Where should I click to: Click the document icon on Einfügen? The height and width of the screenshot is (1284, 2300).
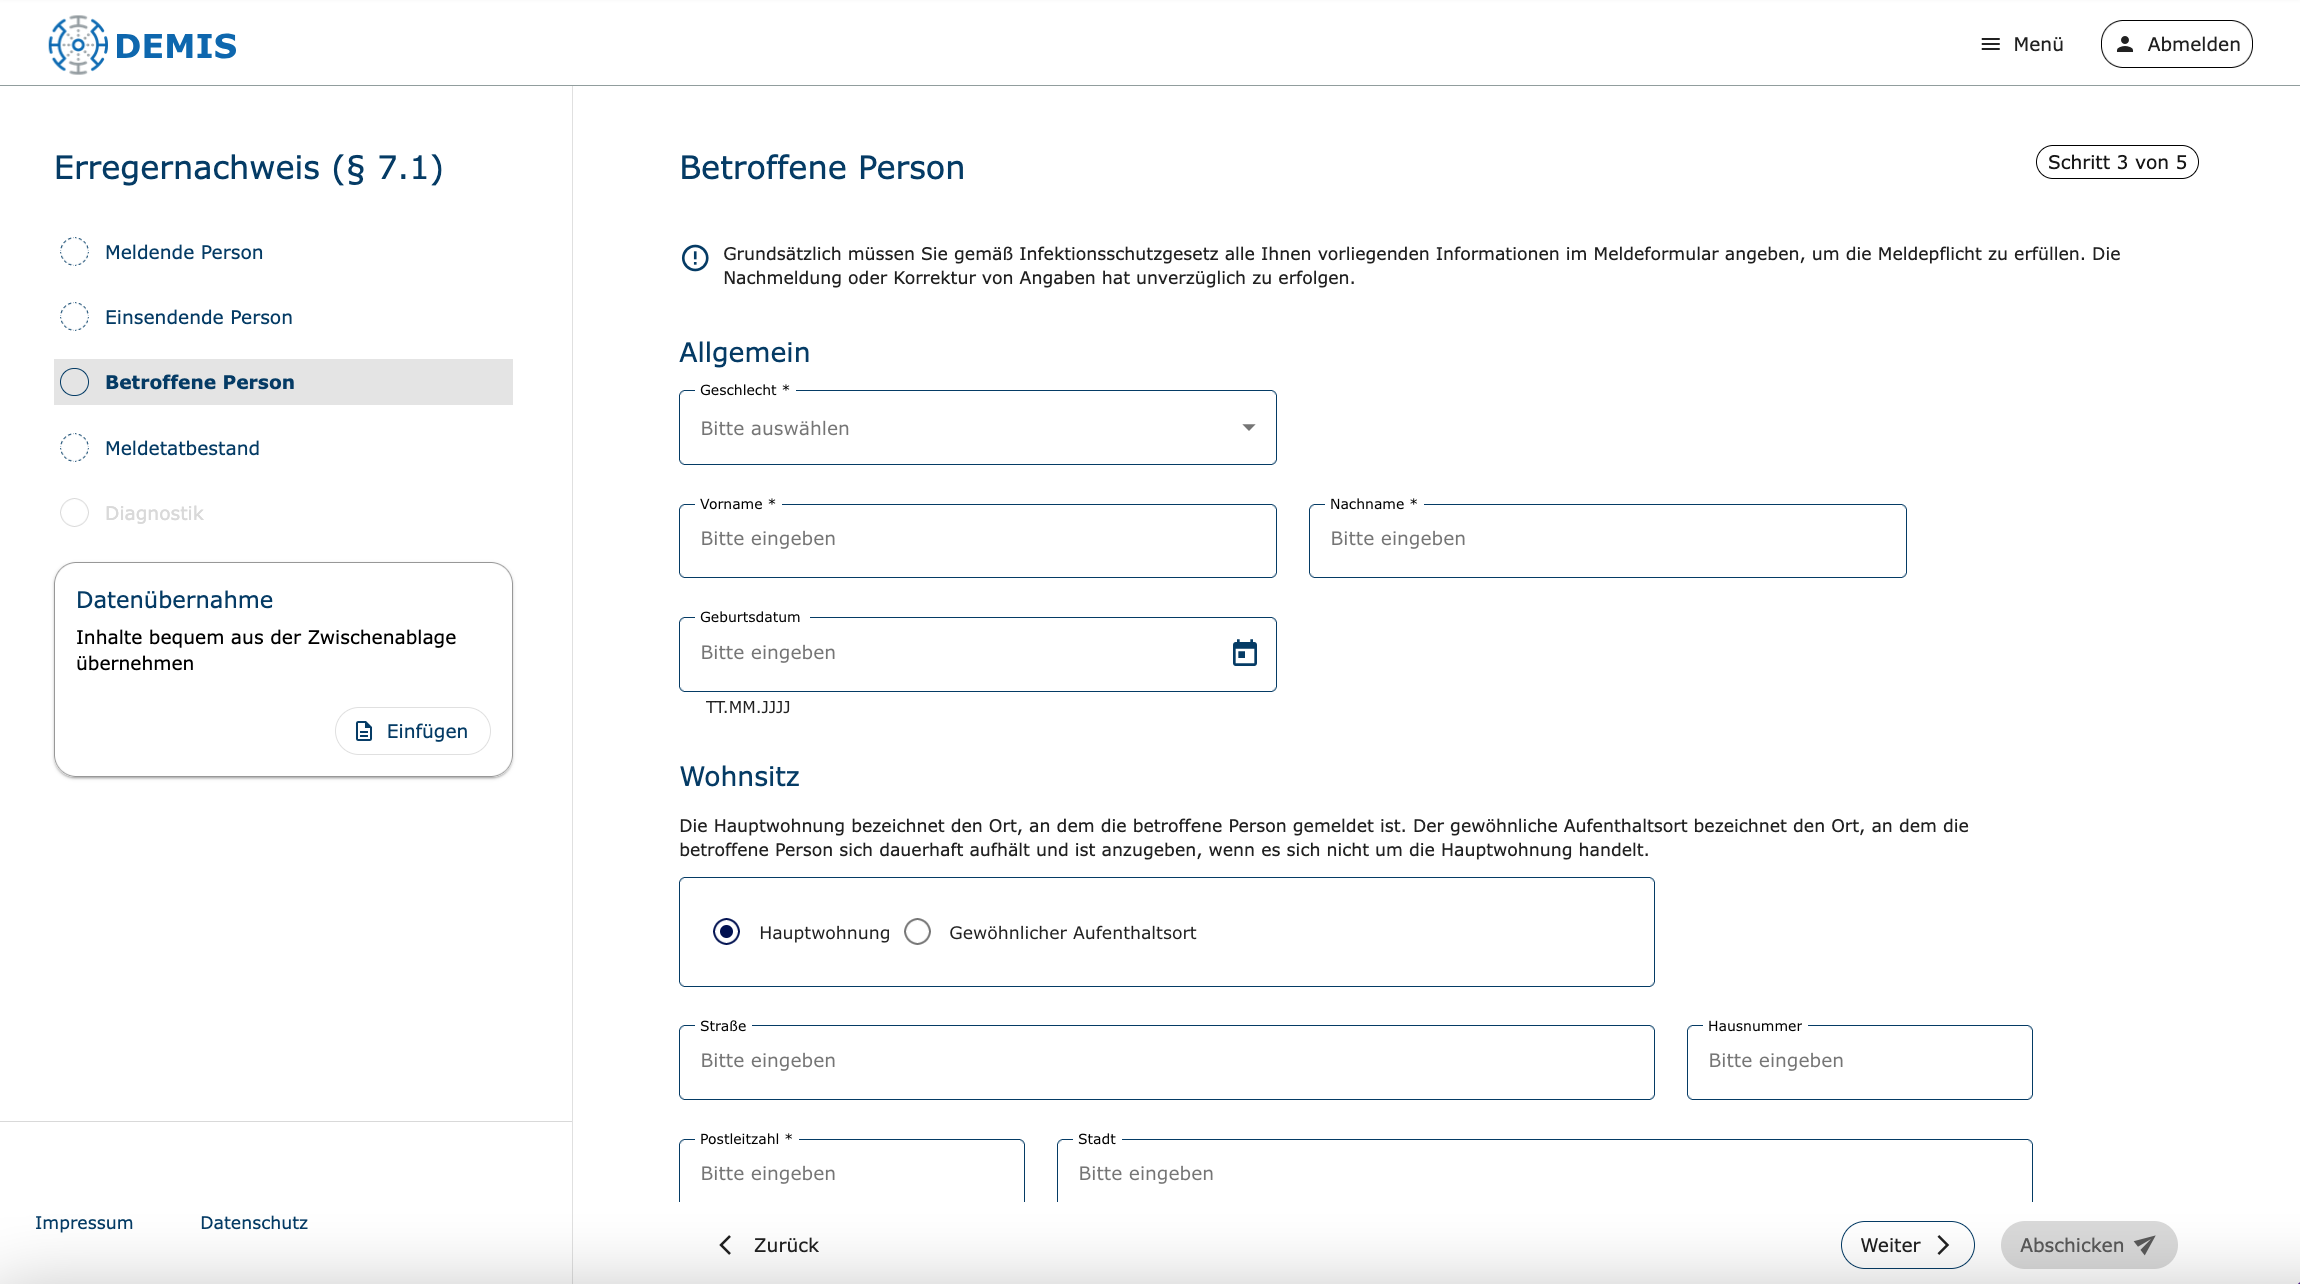tap(364, 731)
